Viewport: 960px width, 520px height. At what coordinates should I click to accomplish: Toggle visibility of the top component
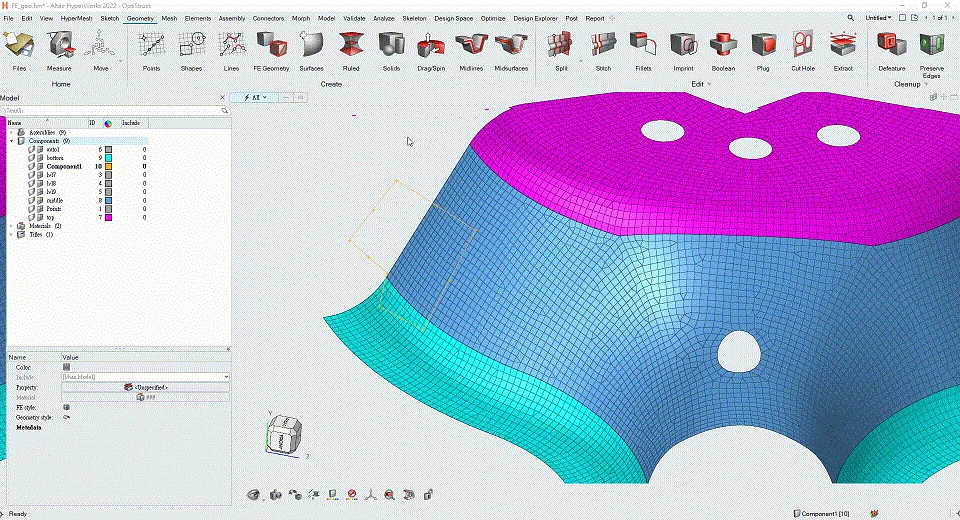click(33, 217)
